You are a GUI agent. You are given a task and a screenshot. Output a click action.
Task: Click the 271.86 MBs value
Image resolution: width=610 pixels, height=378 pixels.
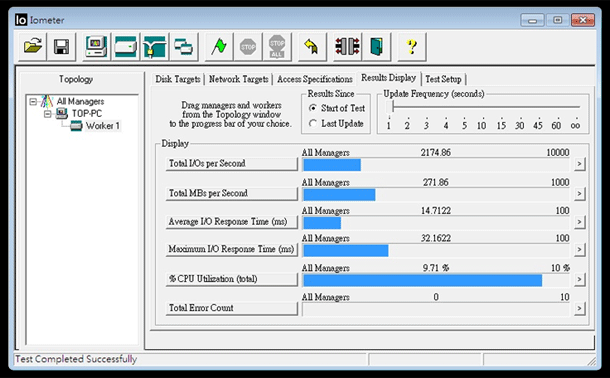tap(436, 182)
